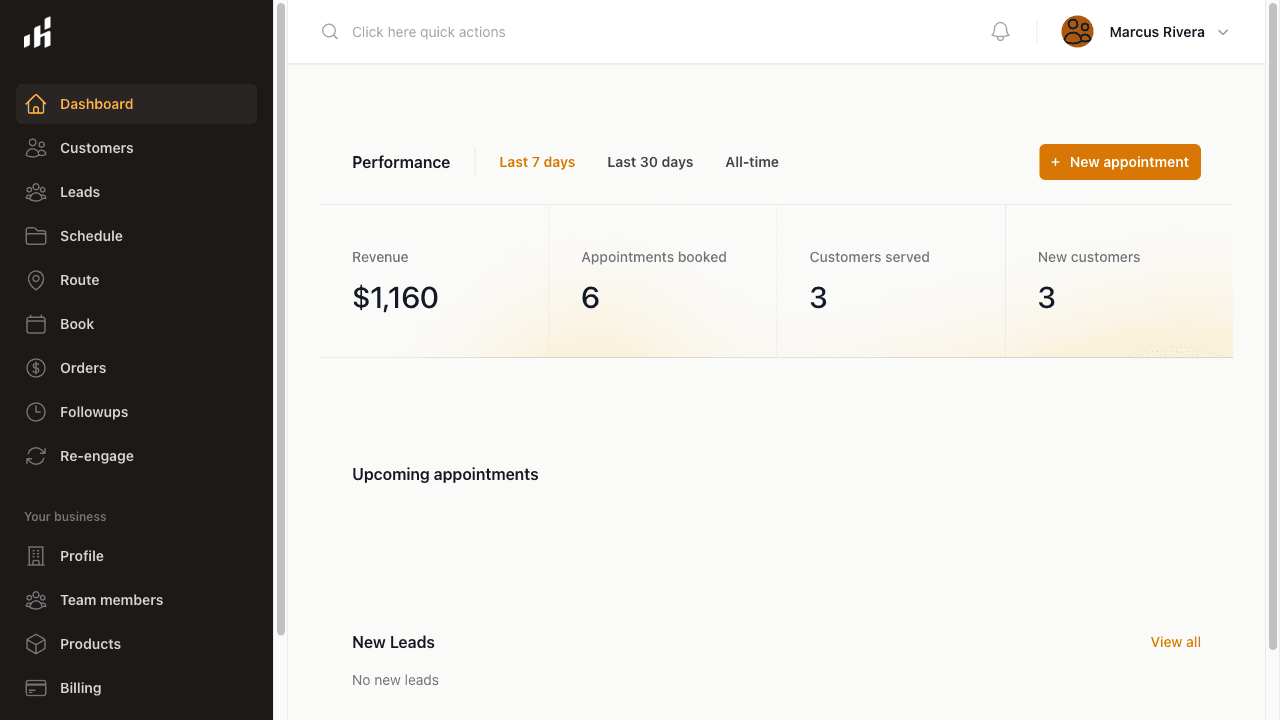
Task: Select the Orders dollar icon
Action: click(x=36, y=367)
